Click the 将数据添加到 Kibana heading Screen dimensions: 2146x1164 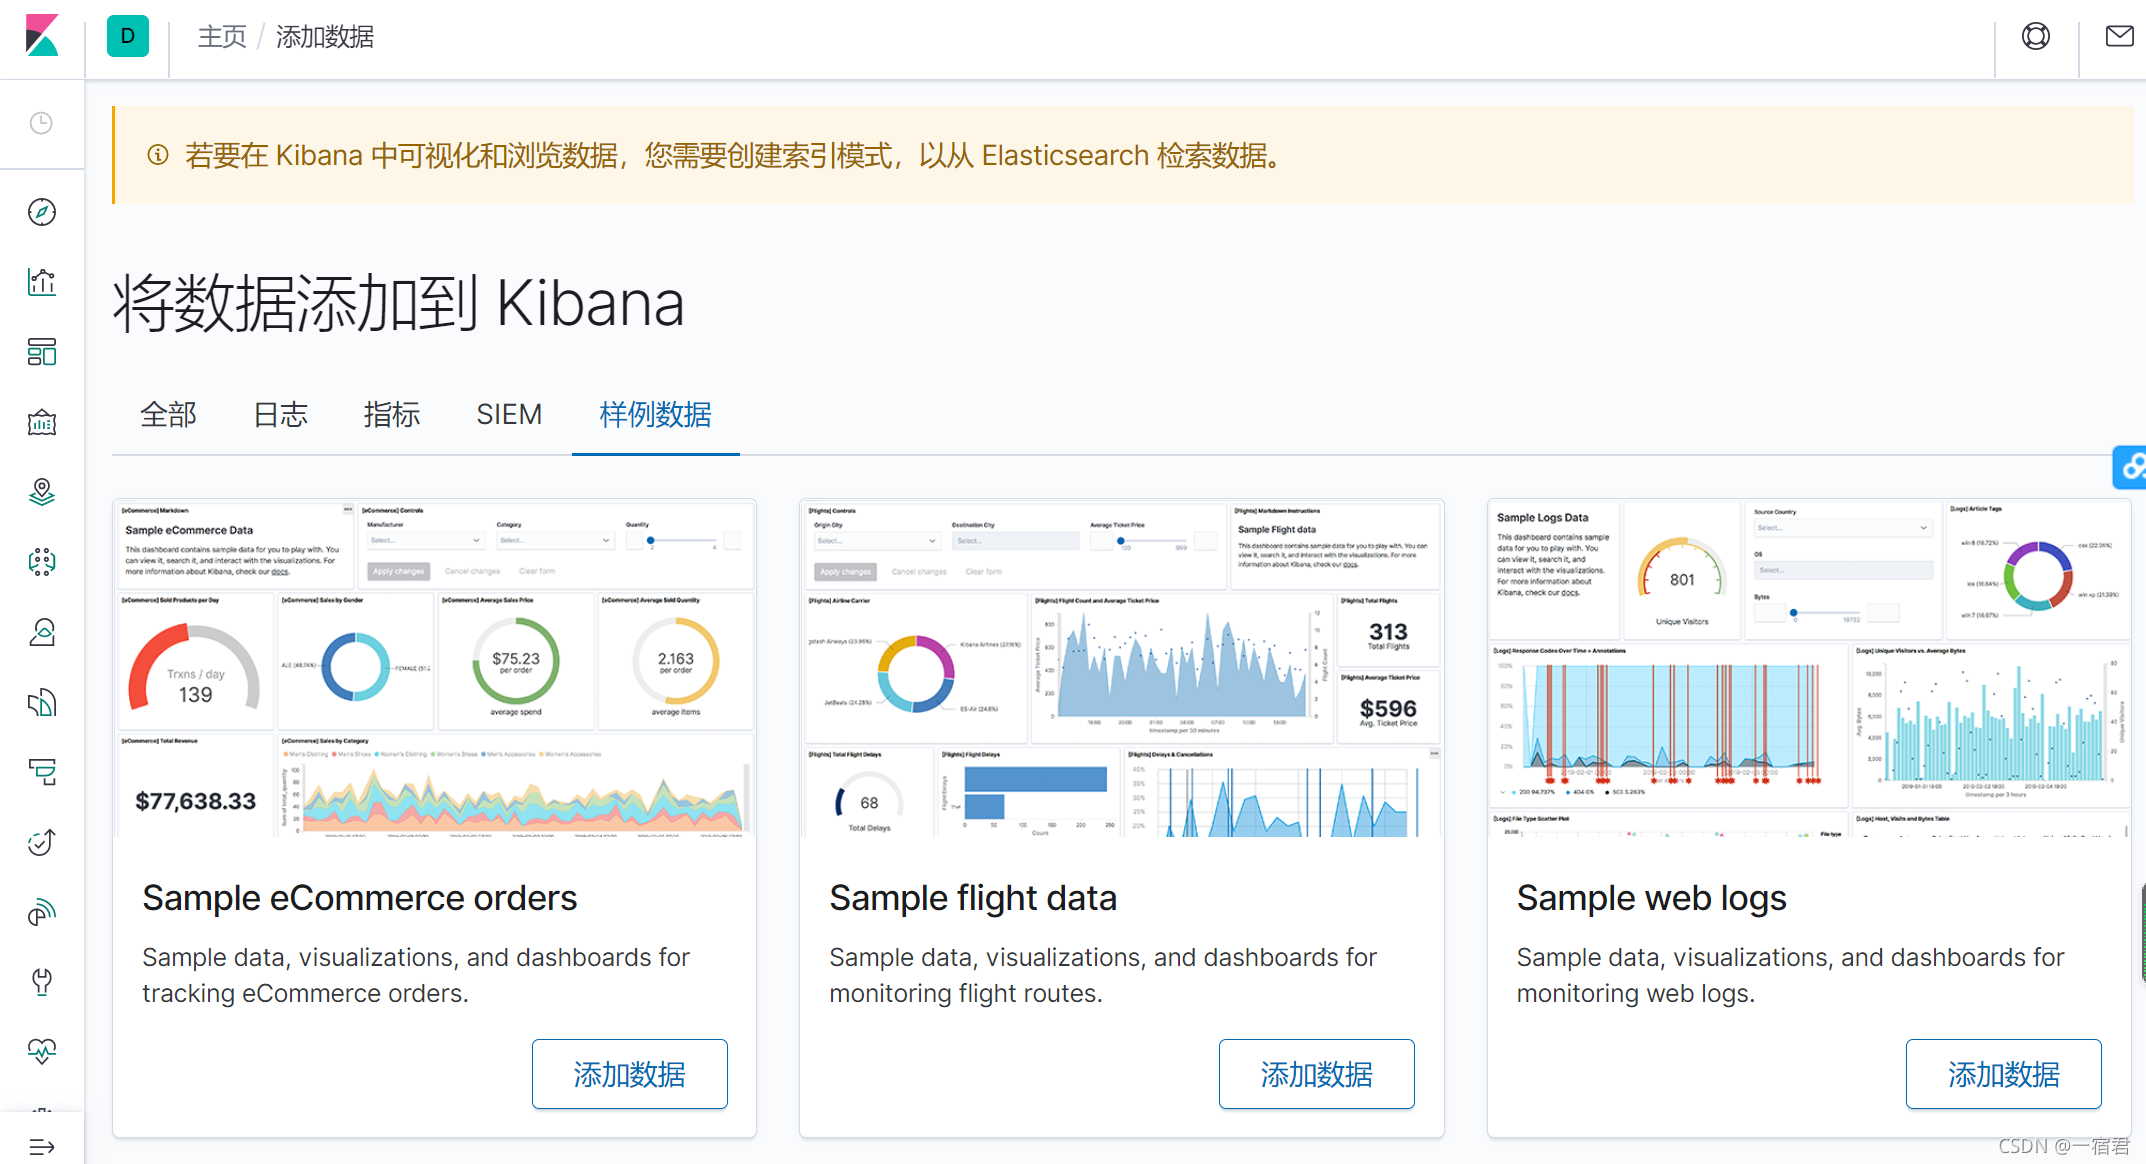399,303
